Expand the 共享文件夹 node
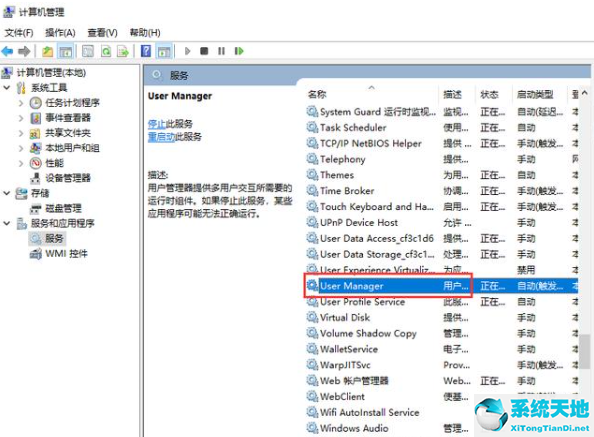 tap(21, 133)
